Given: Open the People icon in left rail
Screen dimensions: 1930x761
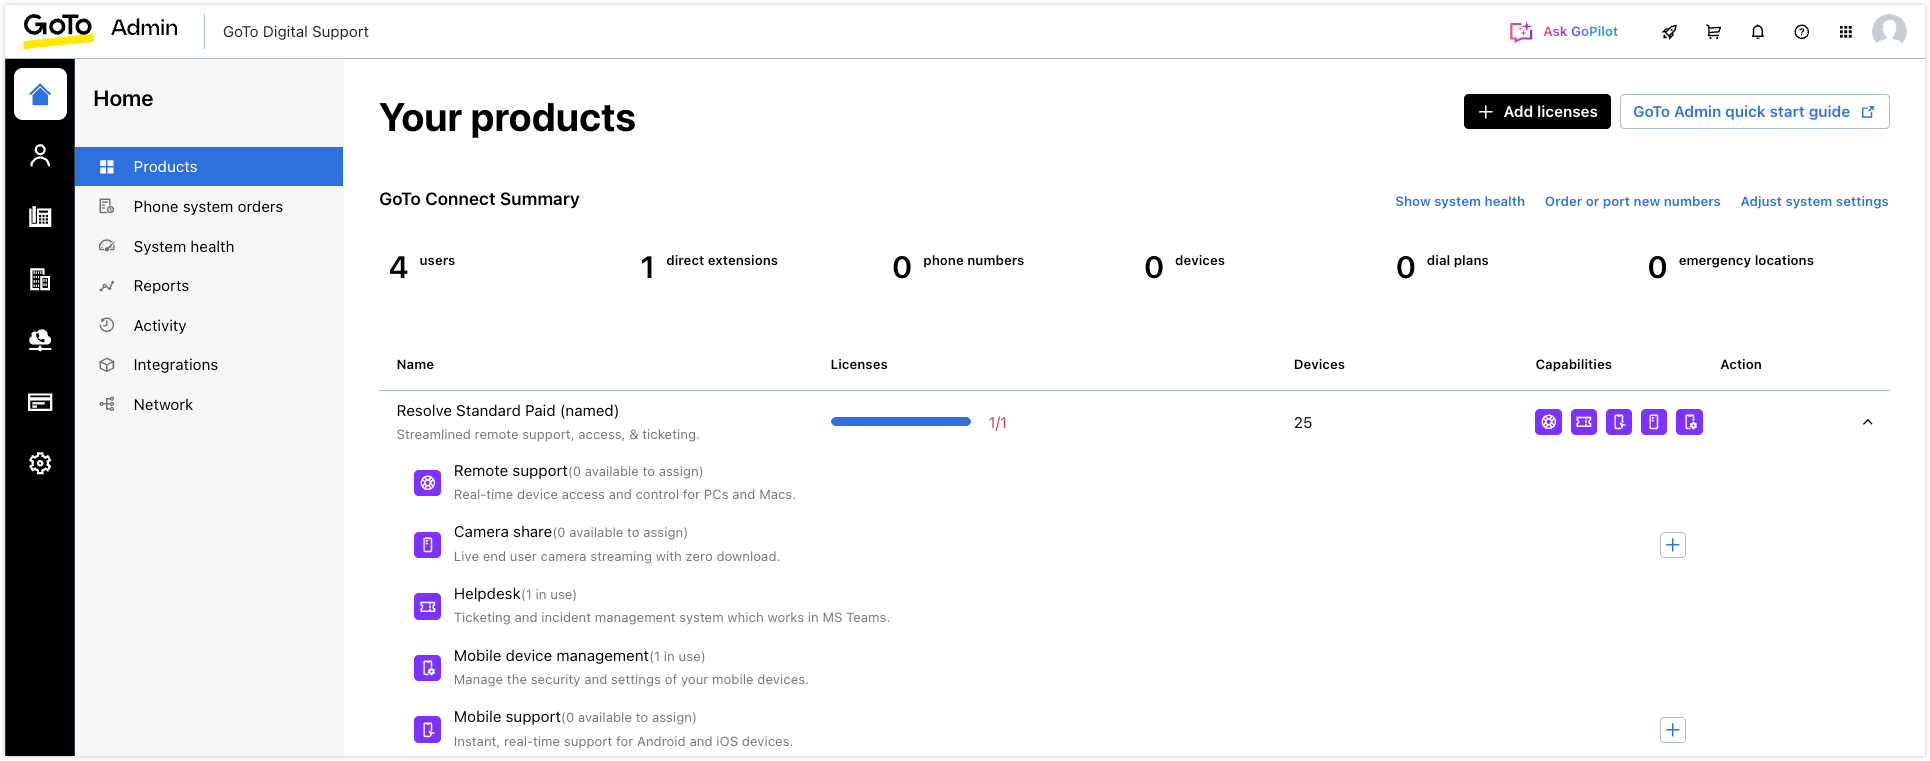Looking at the screenshot, I should click(40, 155).
